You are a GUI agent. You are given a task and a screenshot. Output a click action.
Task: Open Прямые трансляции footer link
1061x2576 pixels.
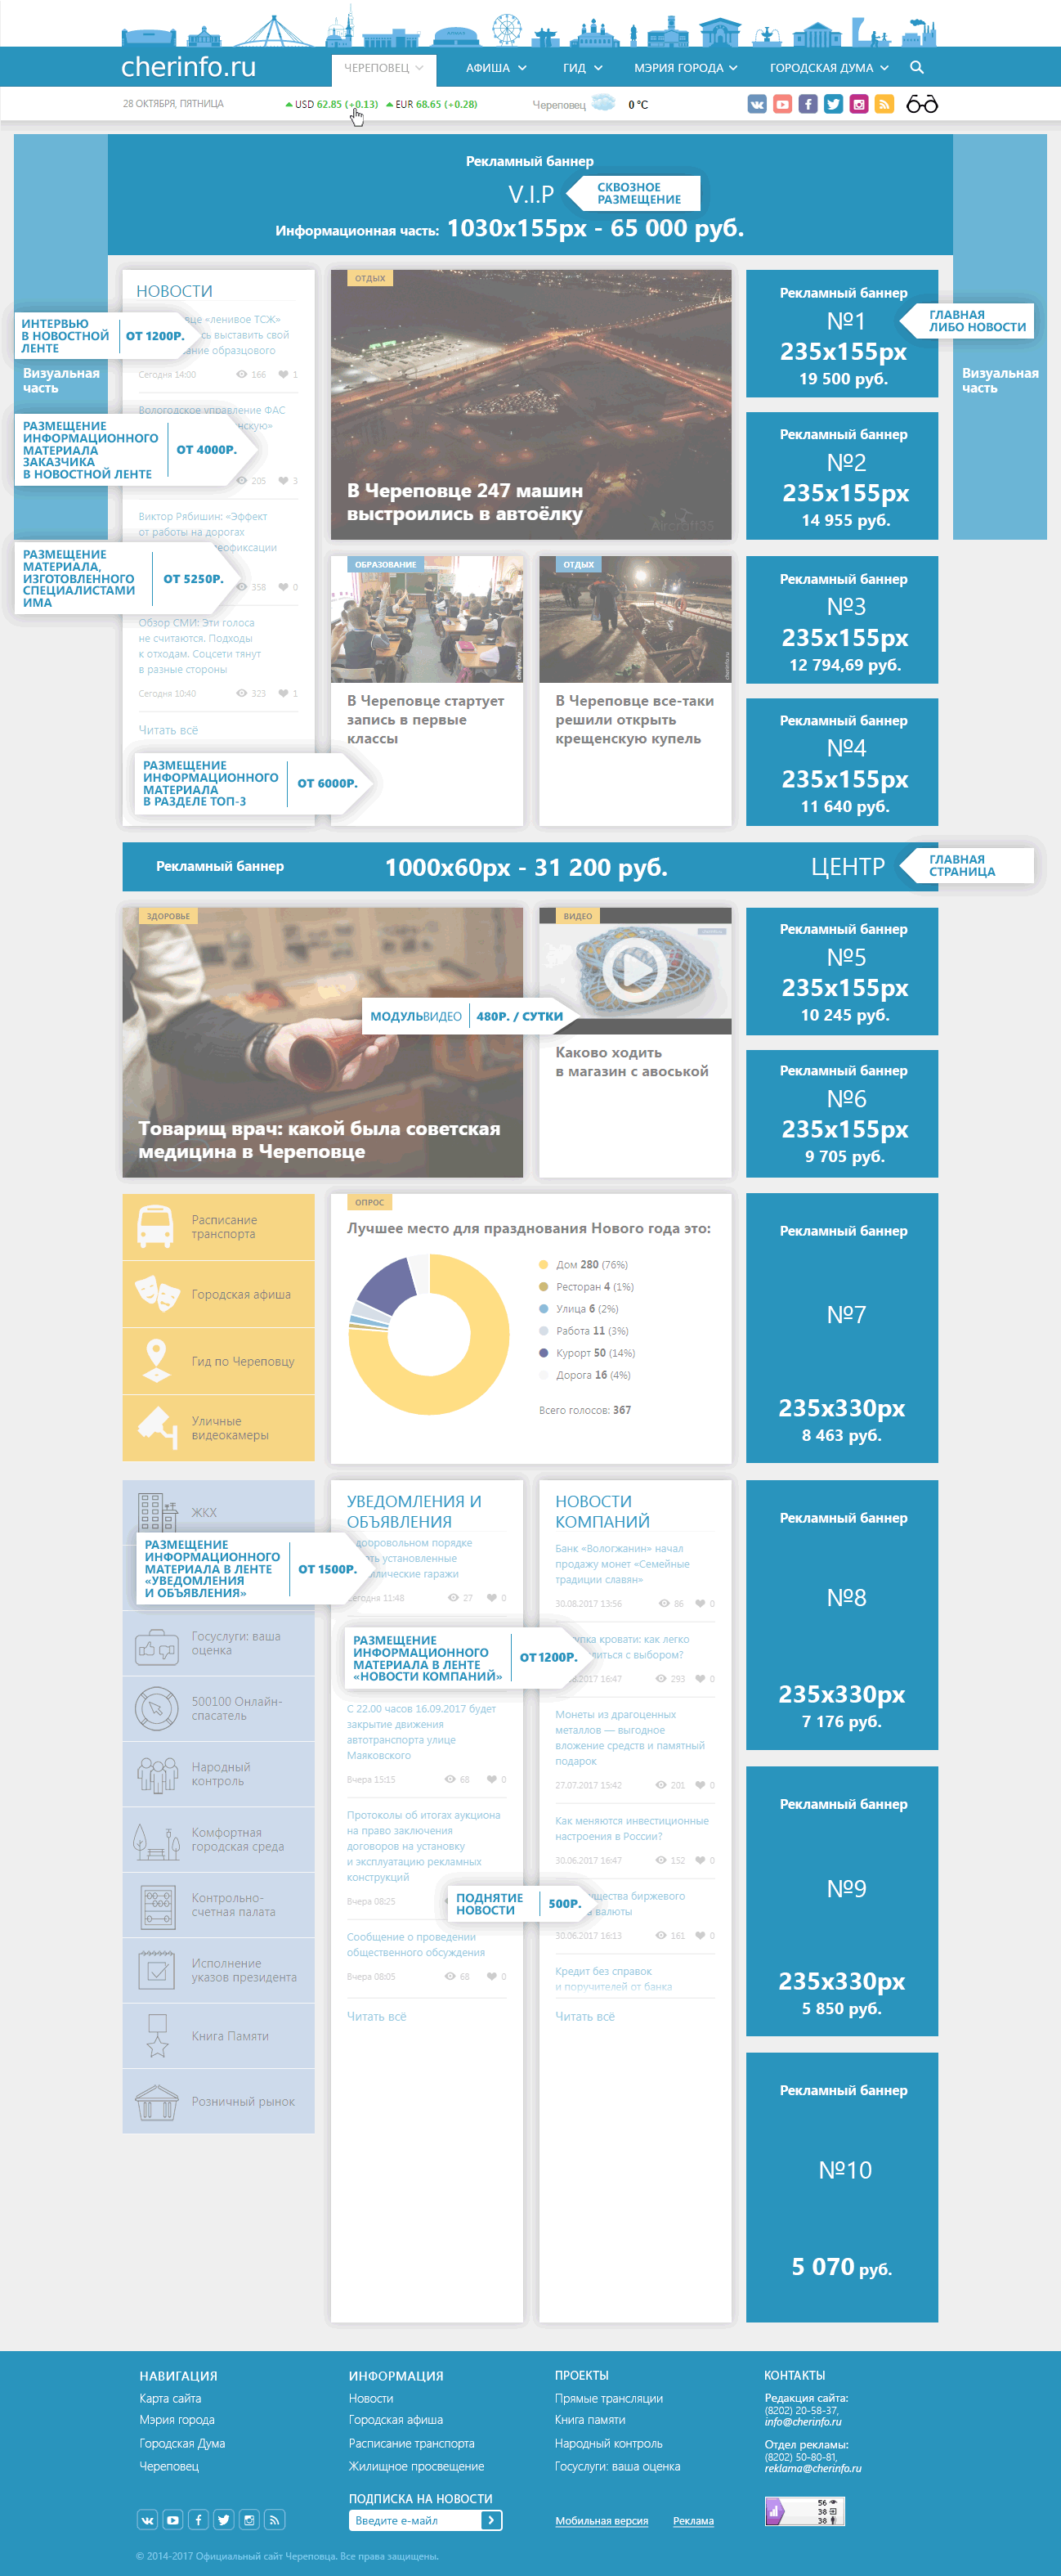609,2398
